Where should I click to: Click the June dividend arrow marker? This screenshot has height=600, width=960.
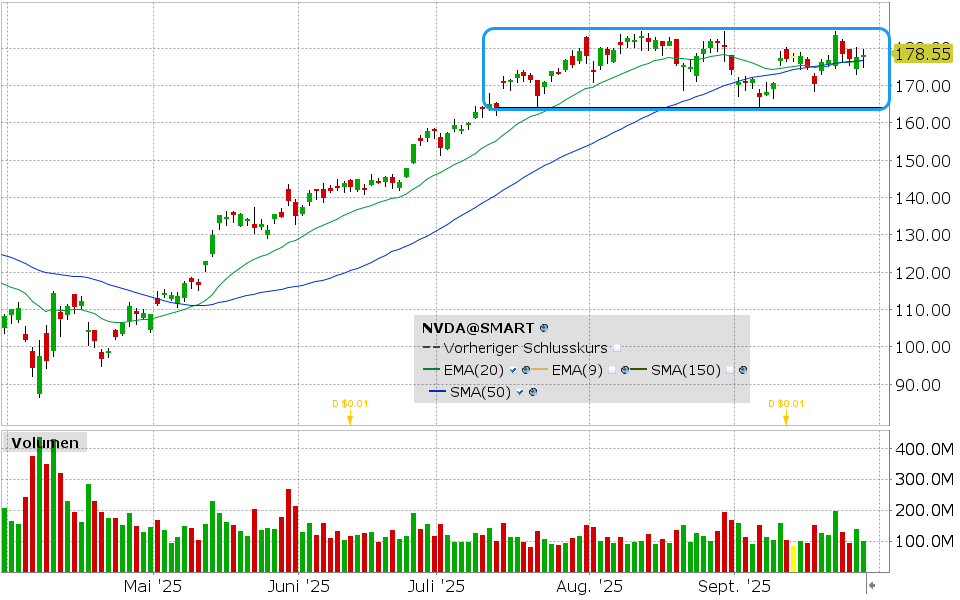tap(350, 418)
